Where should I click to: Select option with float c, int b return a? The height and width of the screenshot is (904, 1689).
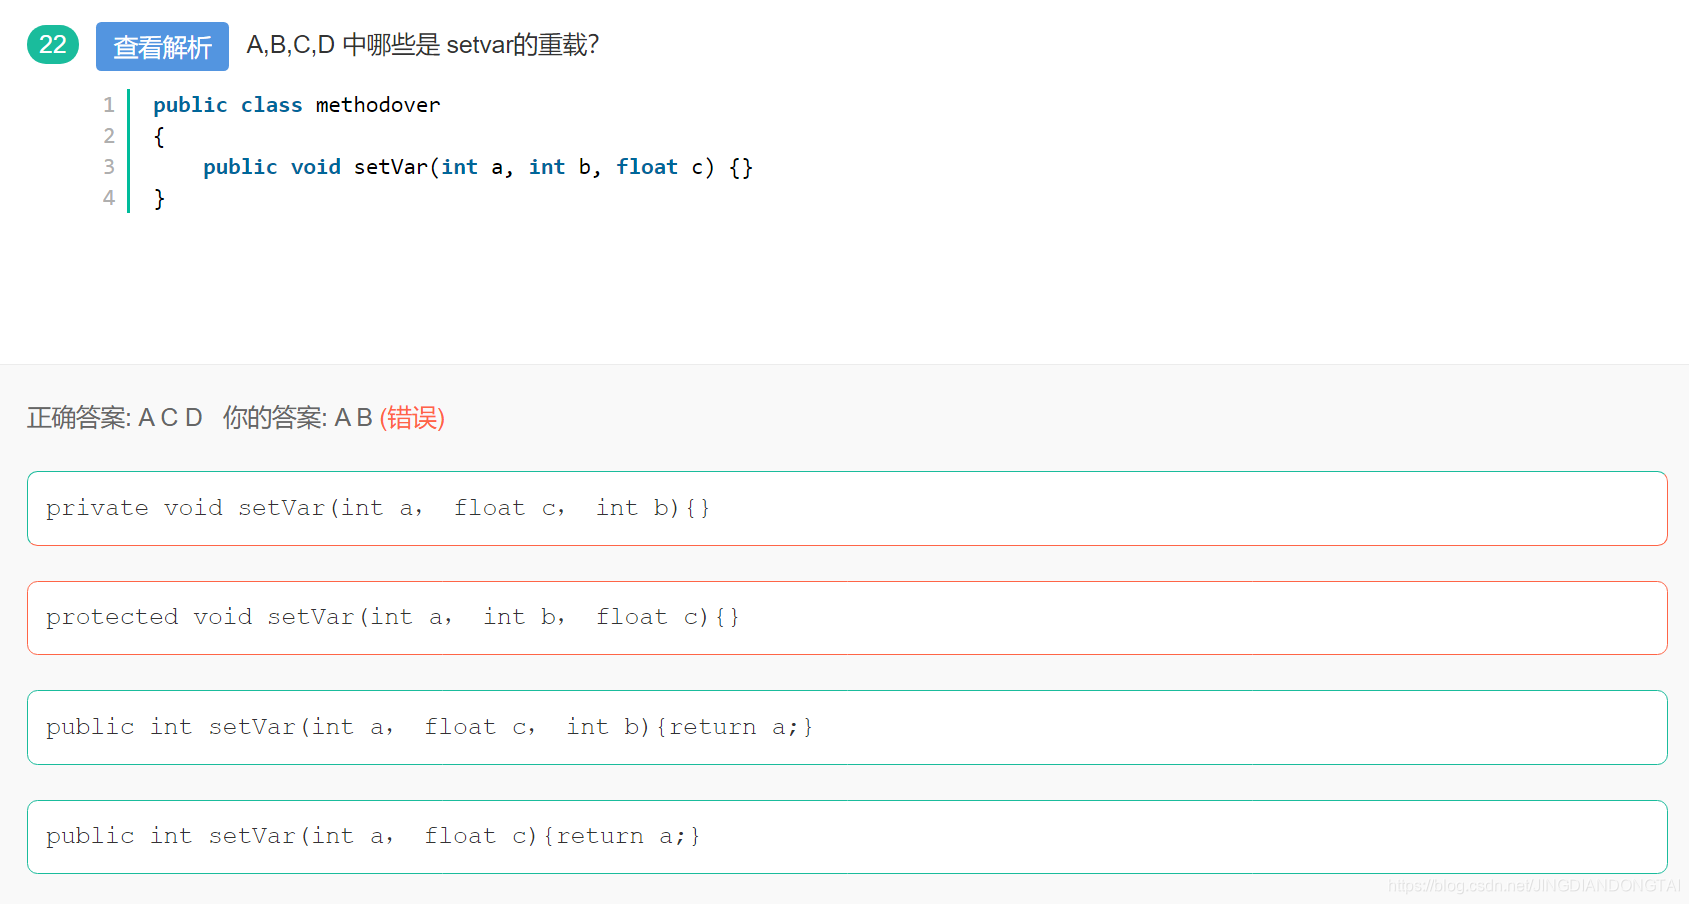click(x=847, y=727)
